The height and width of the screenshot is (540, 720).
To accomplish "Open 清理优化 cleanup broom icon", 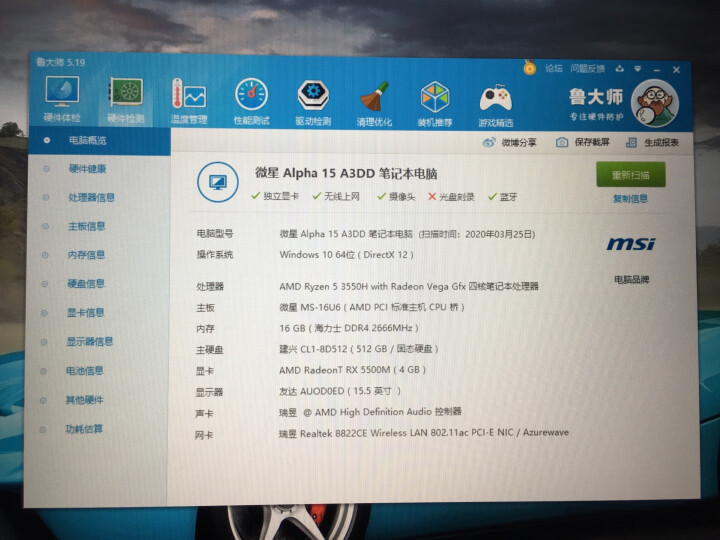I will (x=374, y=103).
